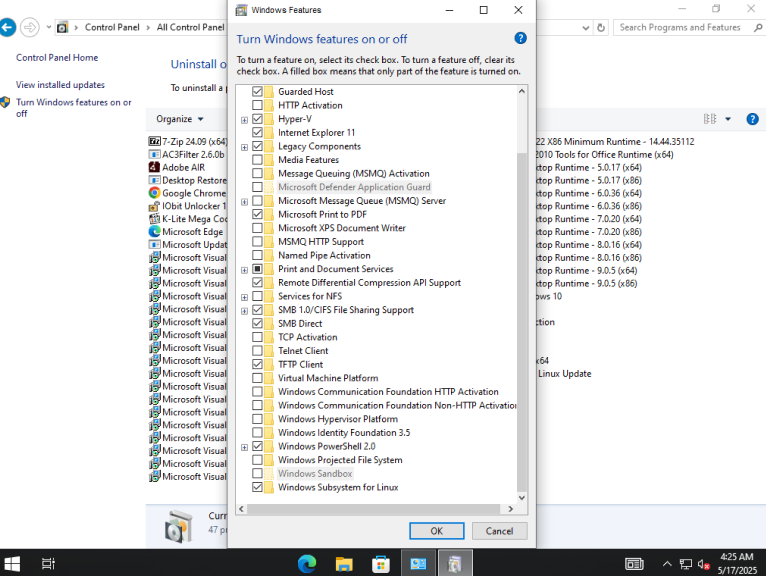The width and height of the screenshot is (766, 576).
Task: Enable Windows Hypervisor Platform checkbox
Action: click(x=257, y=419)
